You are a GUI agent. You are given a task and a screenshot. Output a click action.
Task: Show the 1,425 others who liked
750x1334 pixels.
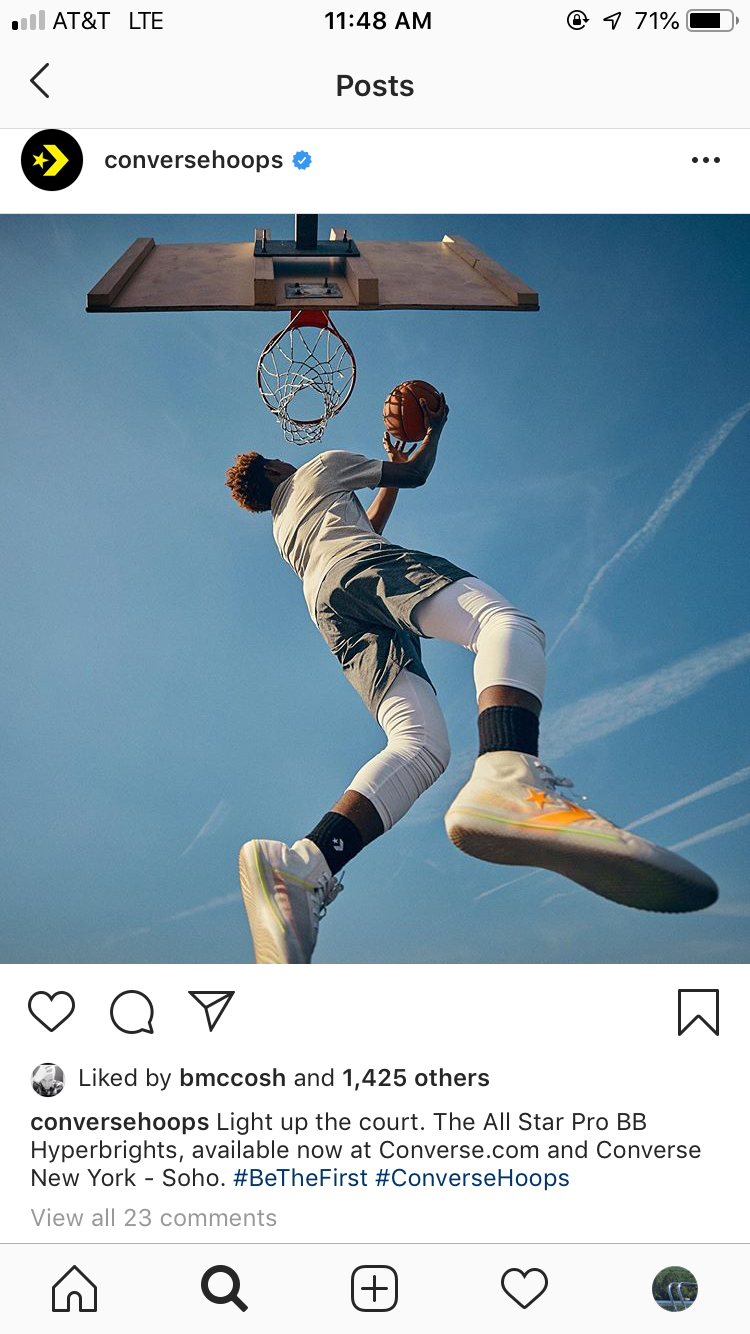click(416, 1078)
